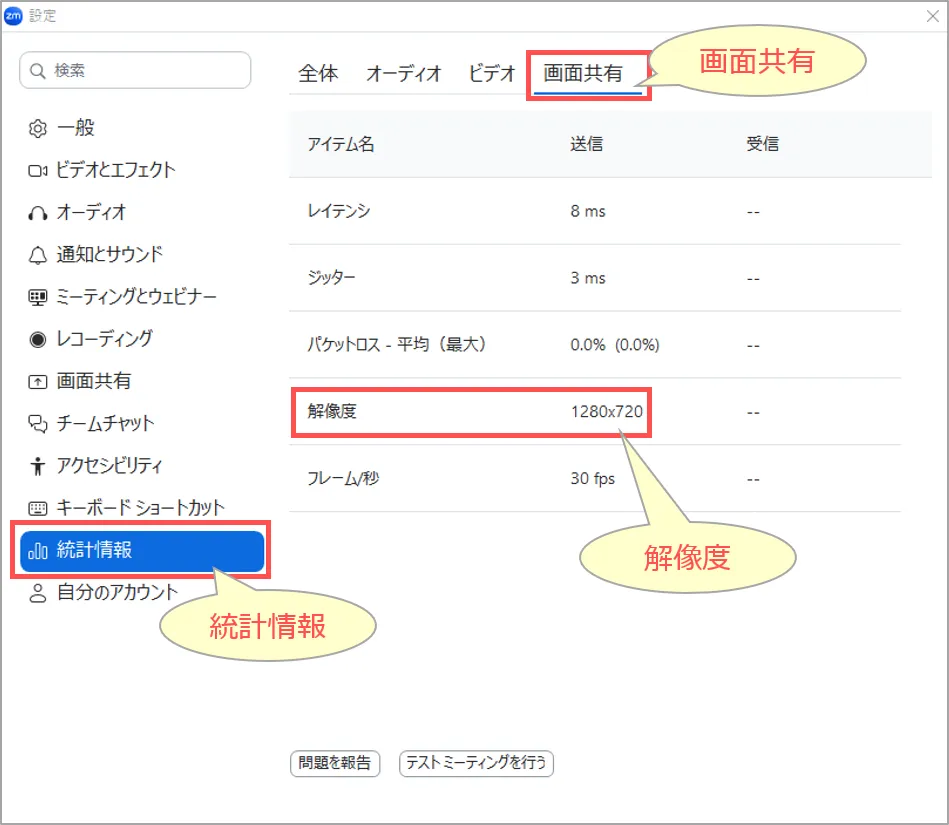949x825 pixels.
Task: Open アクセシビリティ via the person icon
Action: point(38,466)
